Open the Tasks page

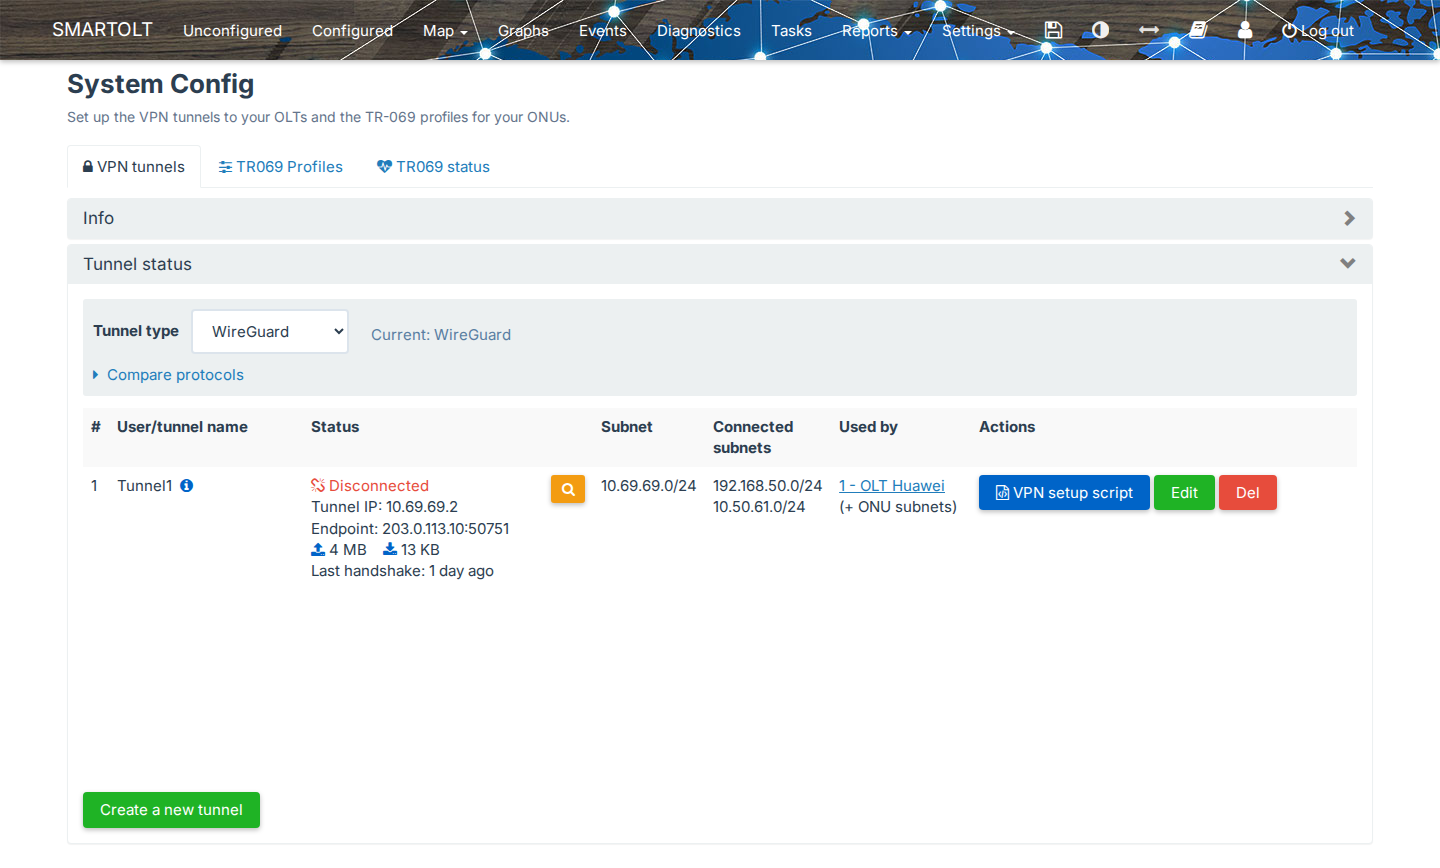791,31
